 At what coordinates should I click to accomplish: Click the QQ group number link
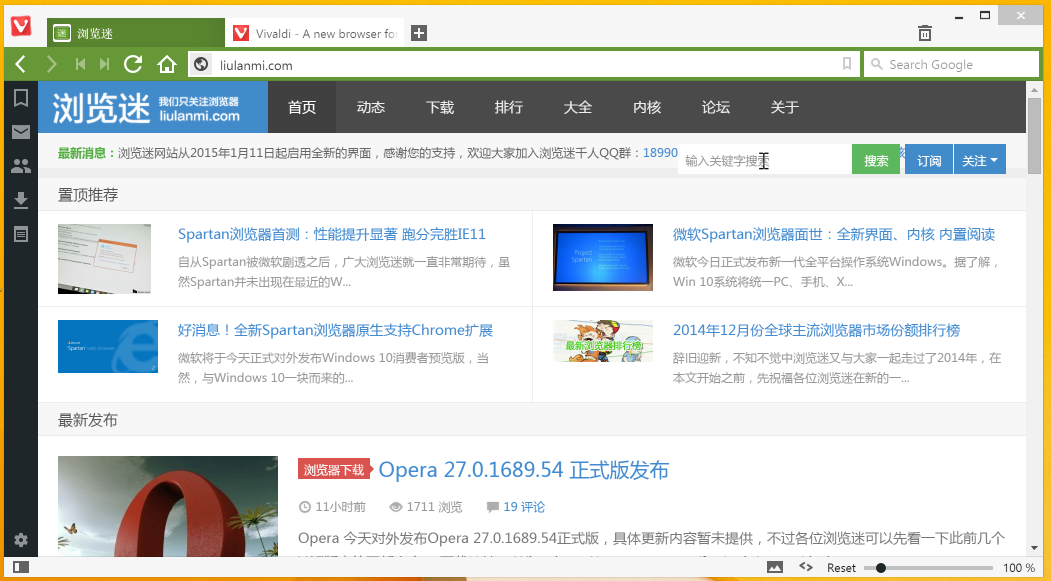pyautogui.click(x=660, y=153)
